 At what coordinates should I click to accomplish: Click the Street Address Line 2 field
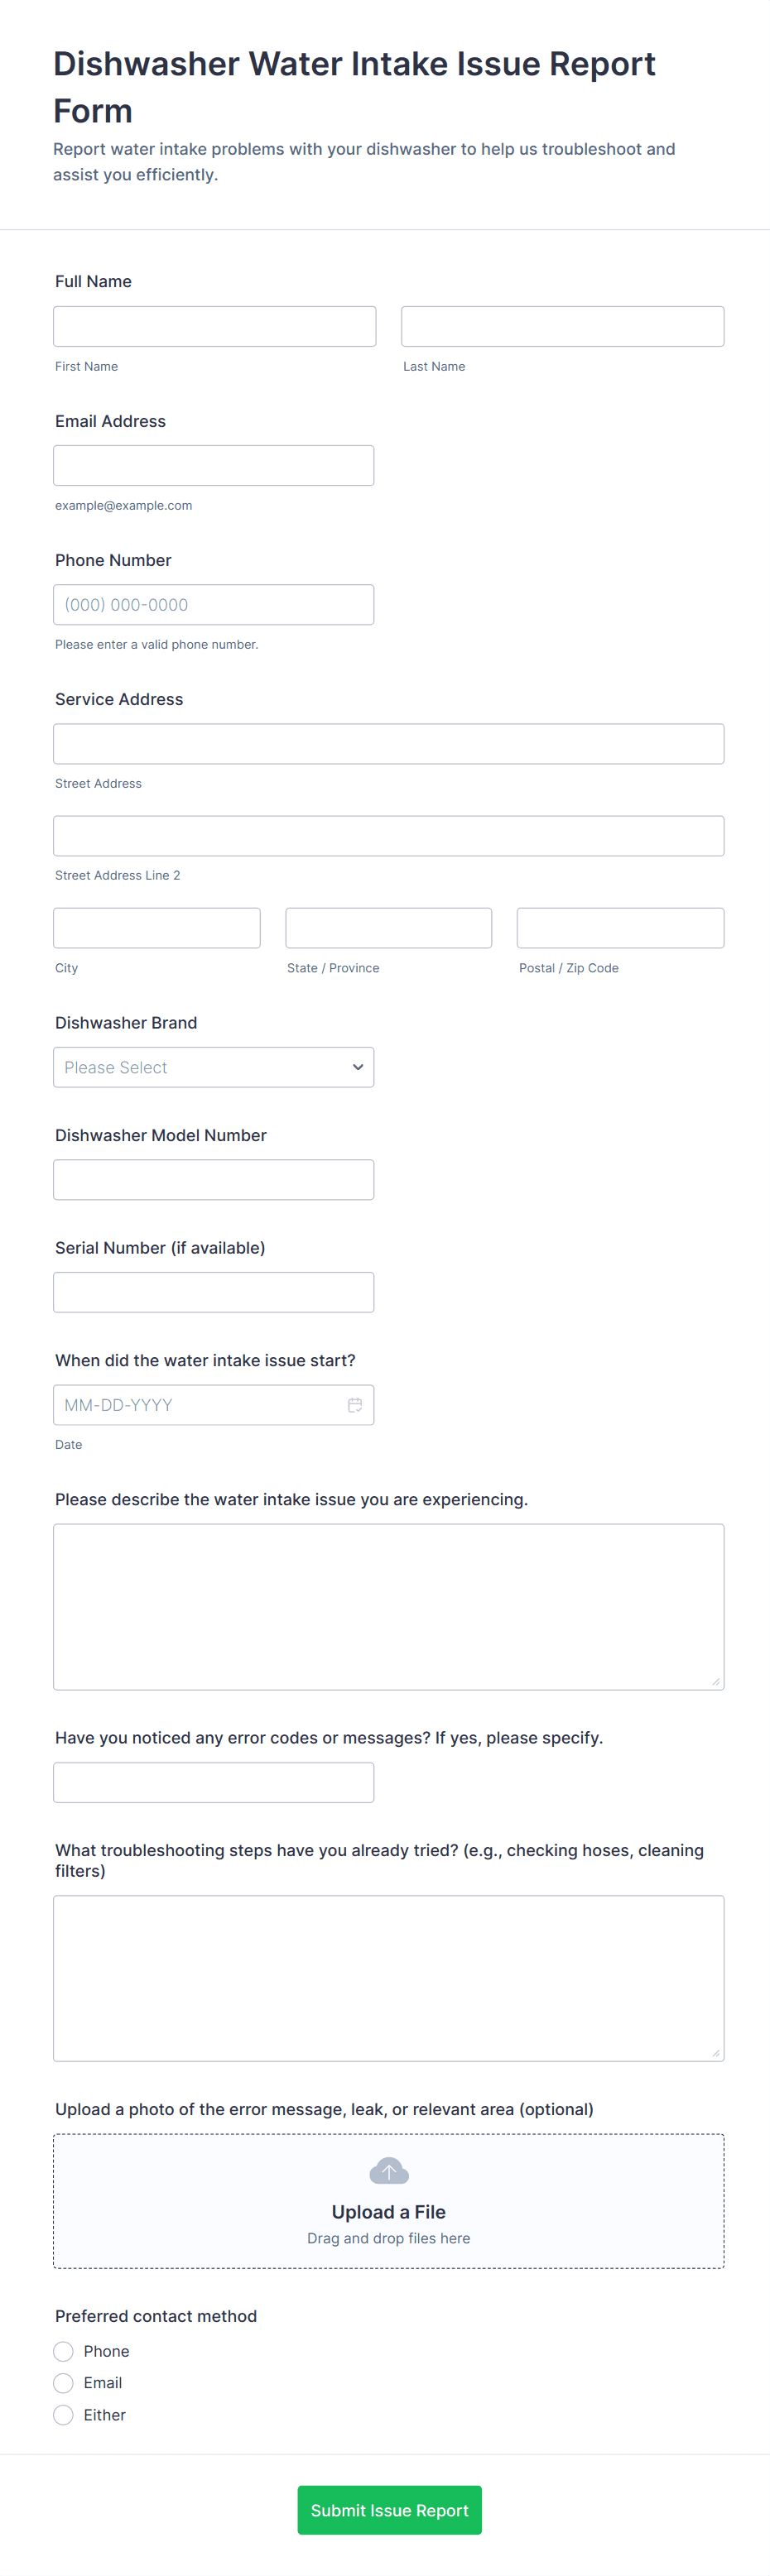click(388, 835)
